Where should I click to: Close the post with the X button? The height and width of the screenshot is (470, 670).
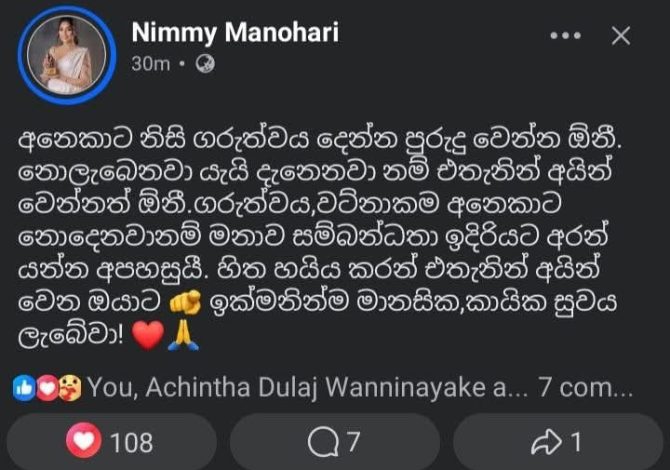pyautogui.click(x=620, y=36)
